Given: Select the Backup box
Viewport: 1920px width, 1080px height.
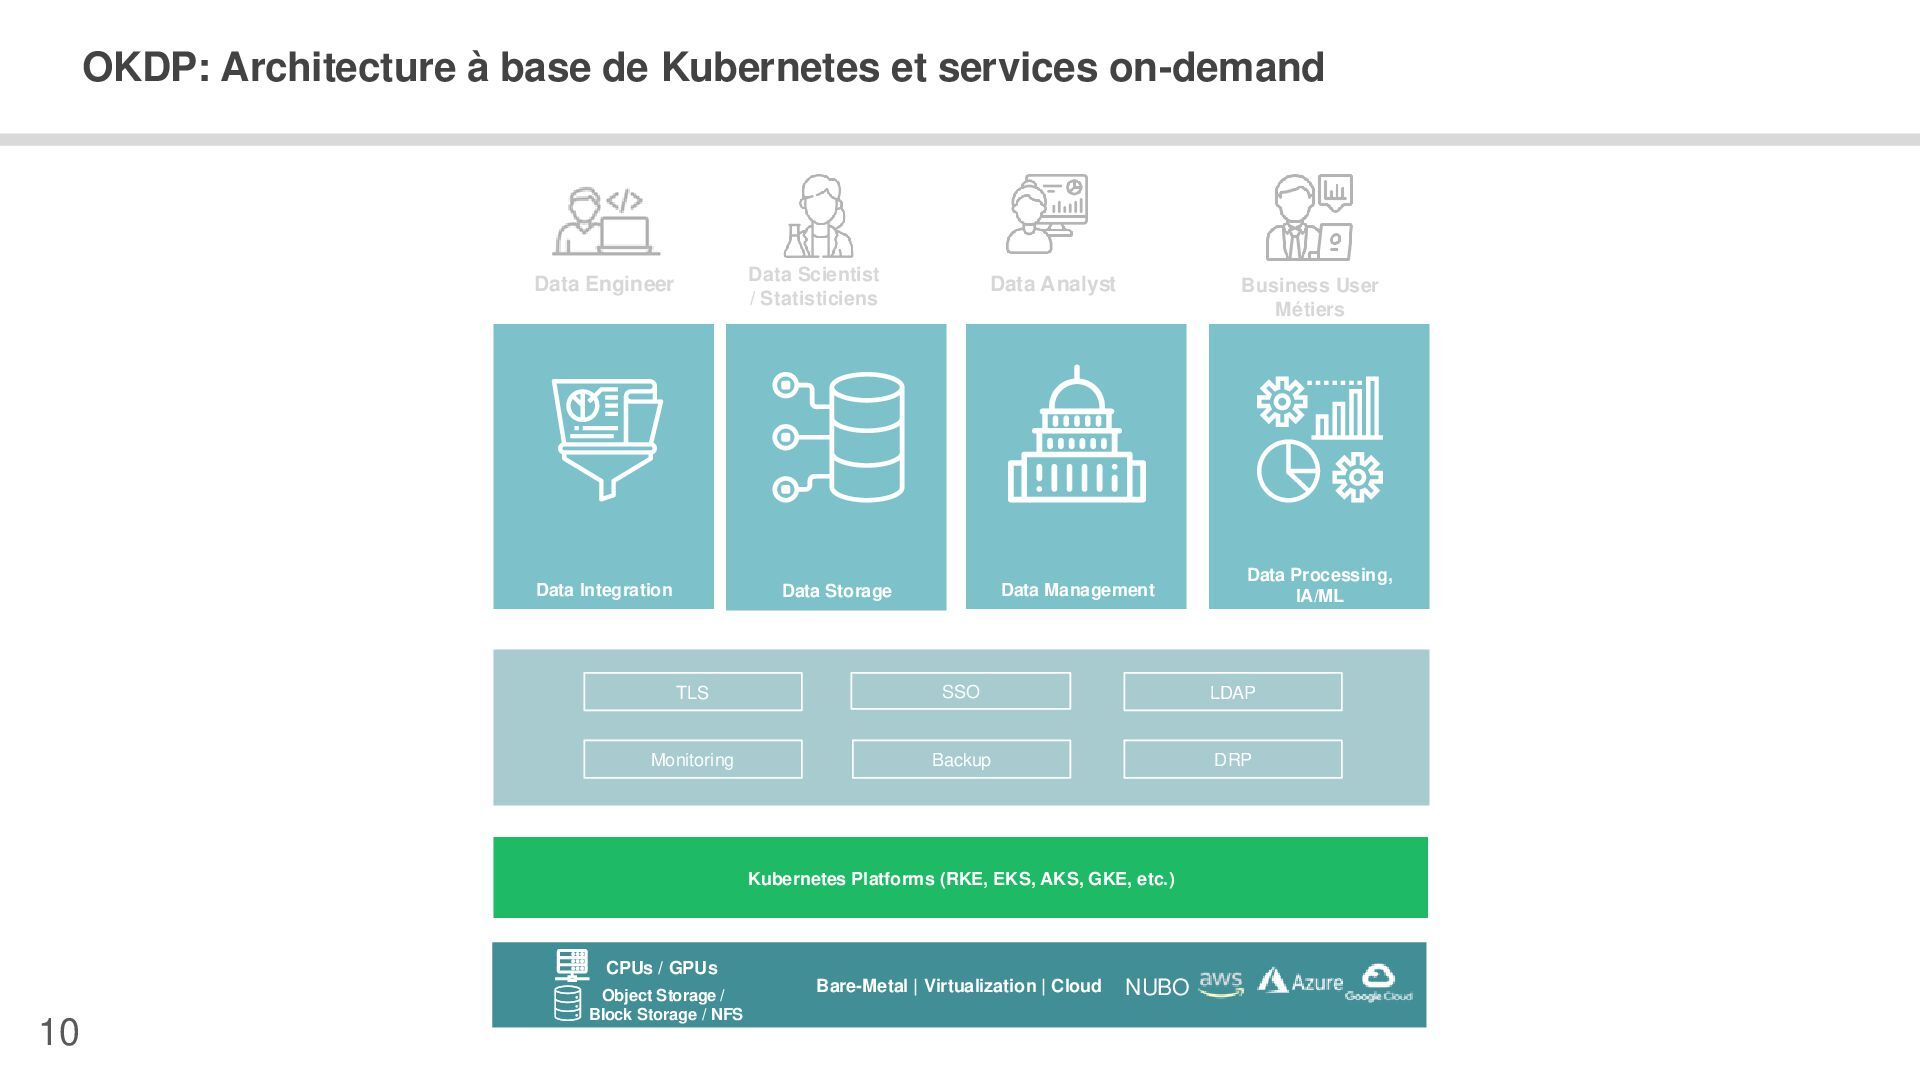Looking at the screenshot, I should pyautogui.click(x=960, y=760).
